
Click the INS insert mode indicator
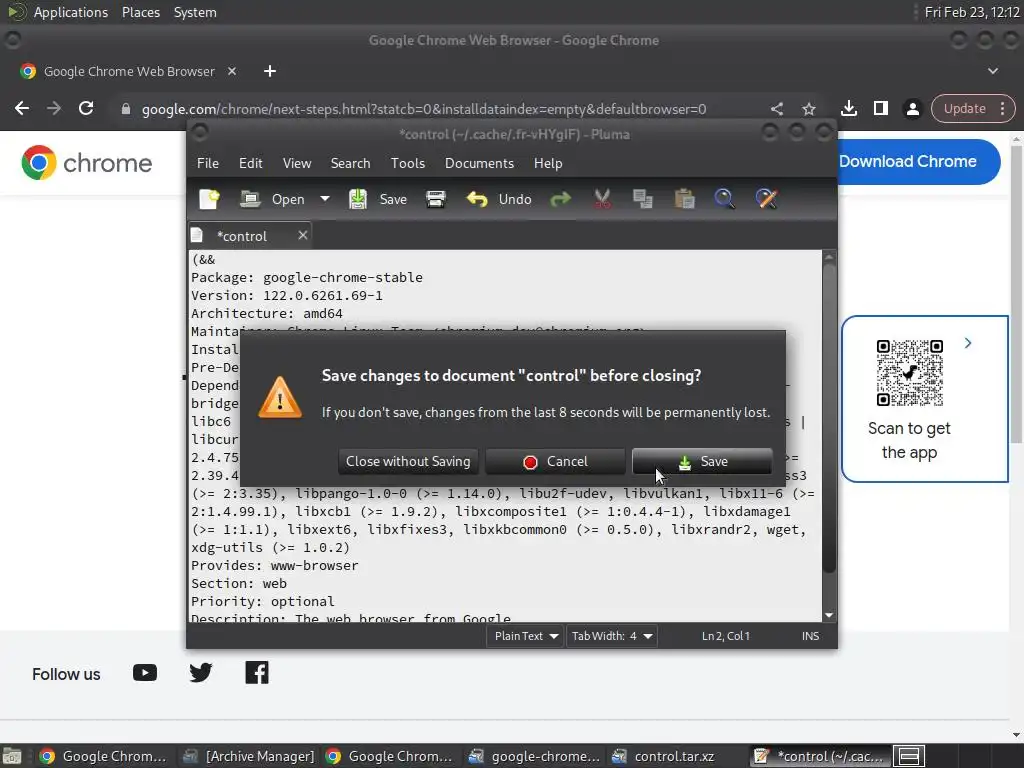click(810, 636)
